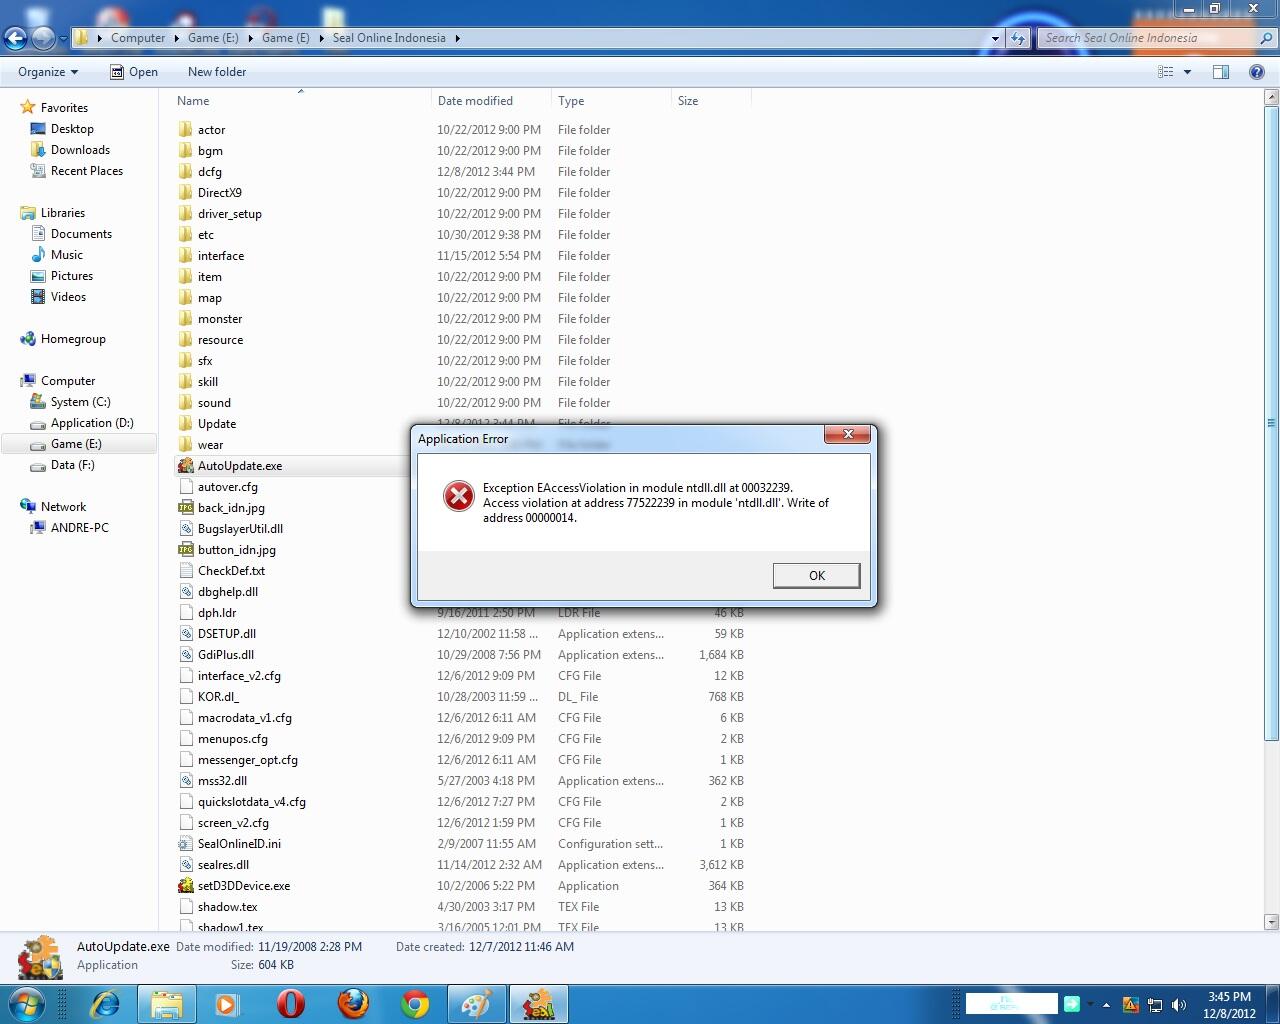The width and height of the screenshot is (1280, 1024).
Task: Select GdiPlus.dll file icon
Action: click(185, 654)
